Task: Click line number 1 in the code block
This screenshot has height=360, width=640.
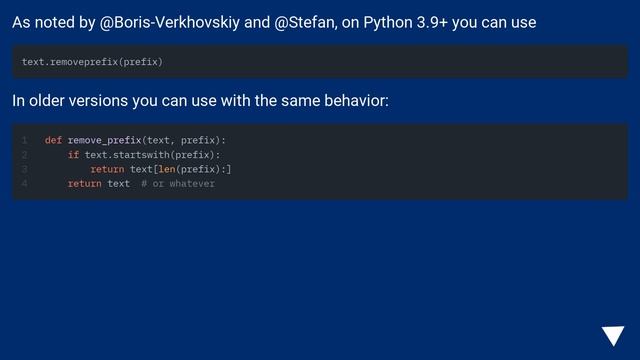Action: click(x=25, y=140)
